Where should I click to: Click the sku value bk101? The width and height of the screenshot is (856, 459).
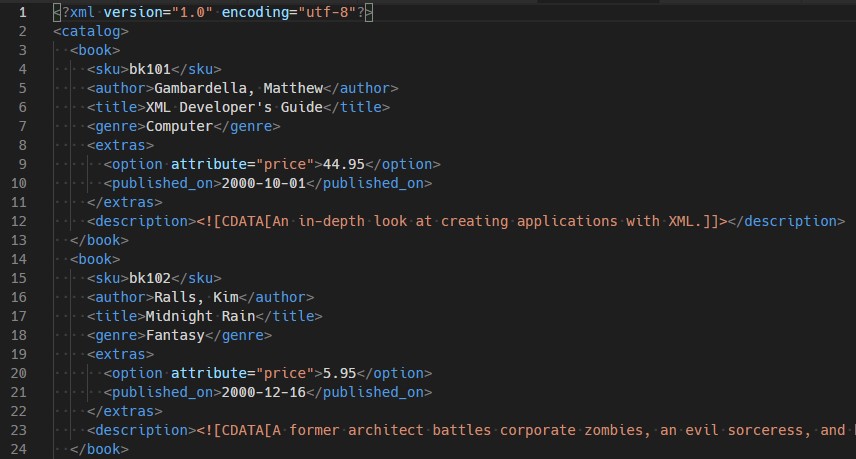click(150, 69)
